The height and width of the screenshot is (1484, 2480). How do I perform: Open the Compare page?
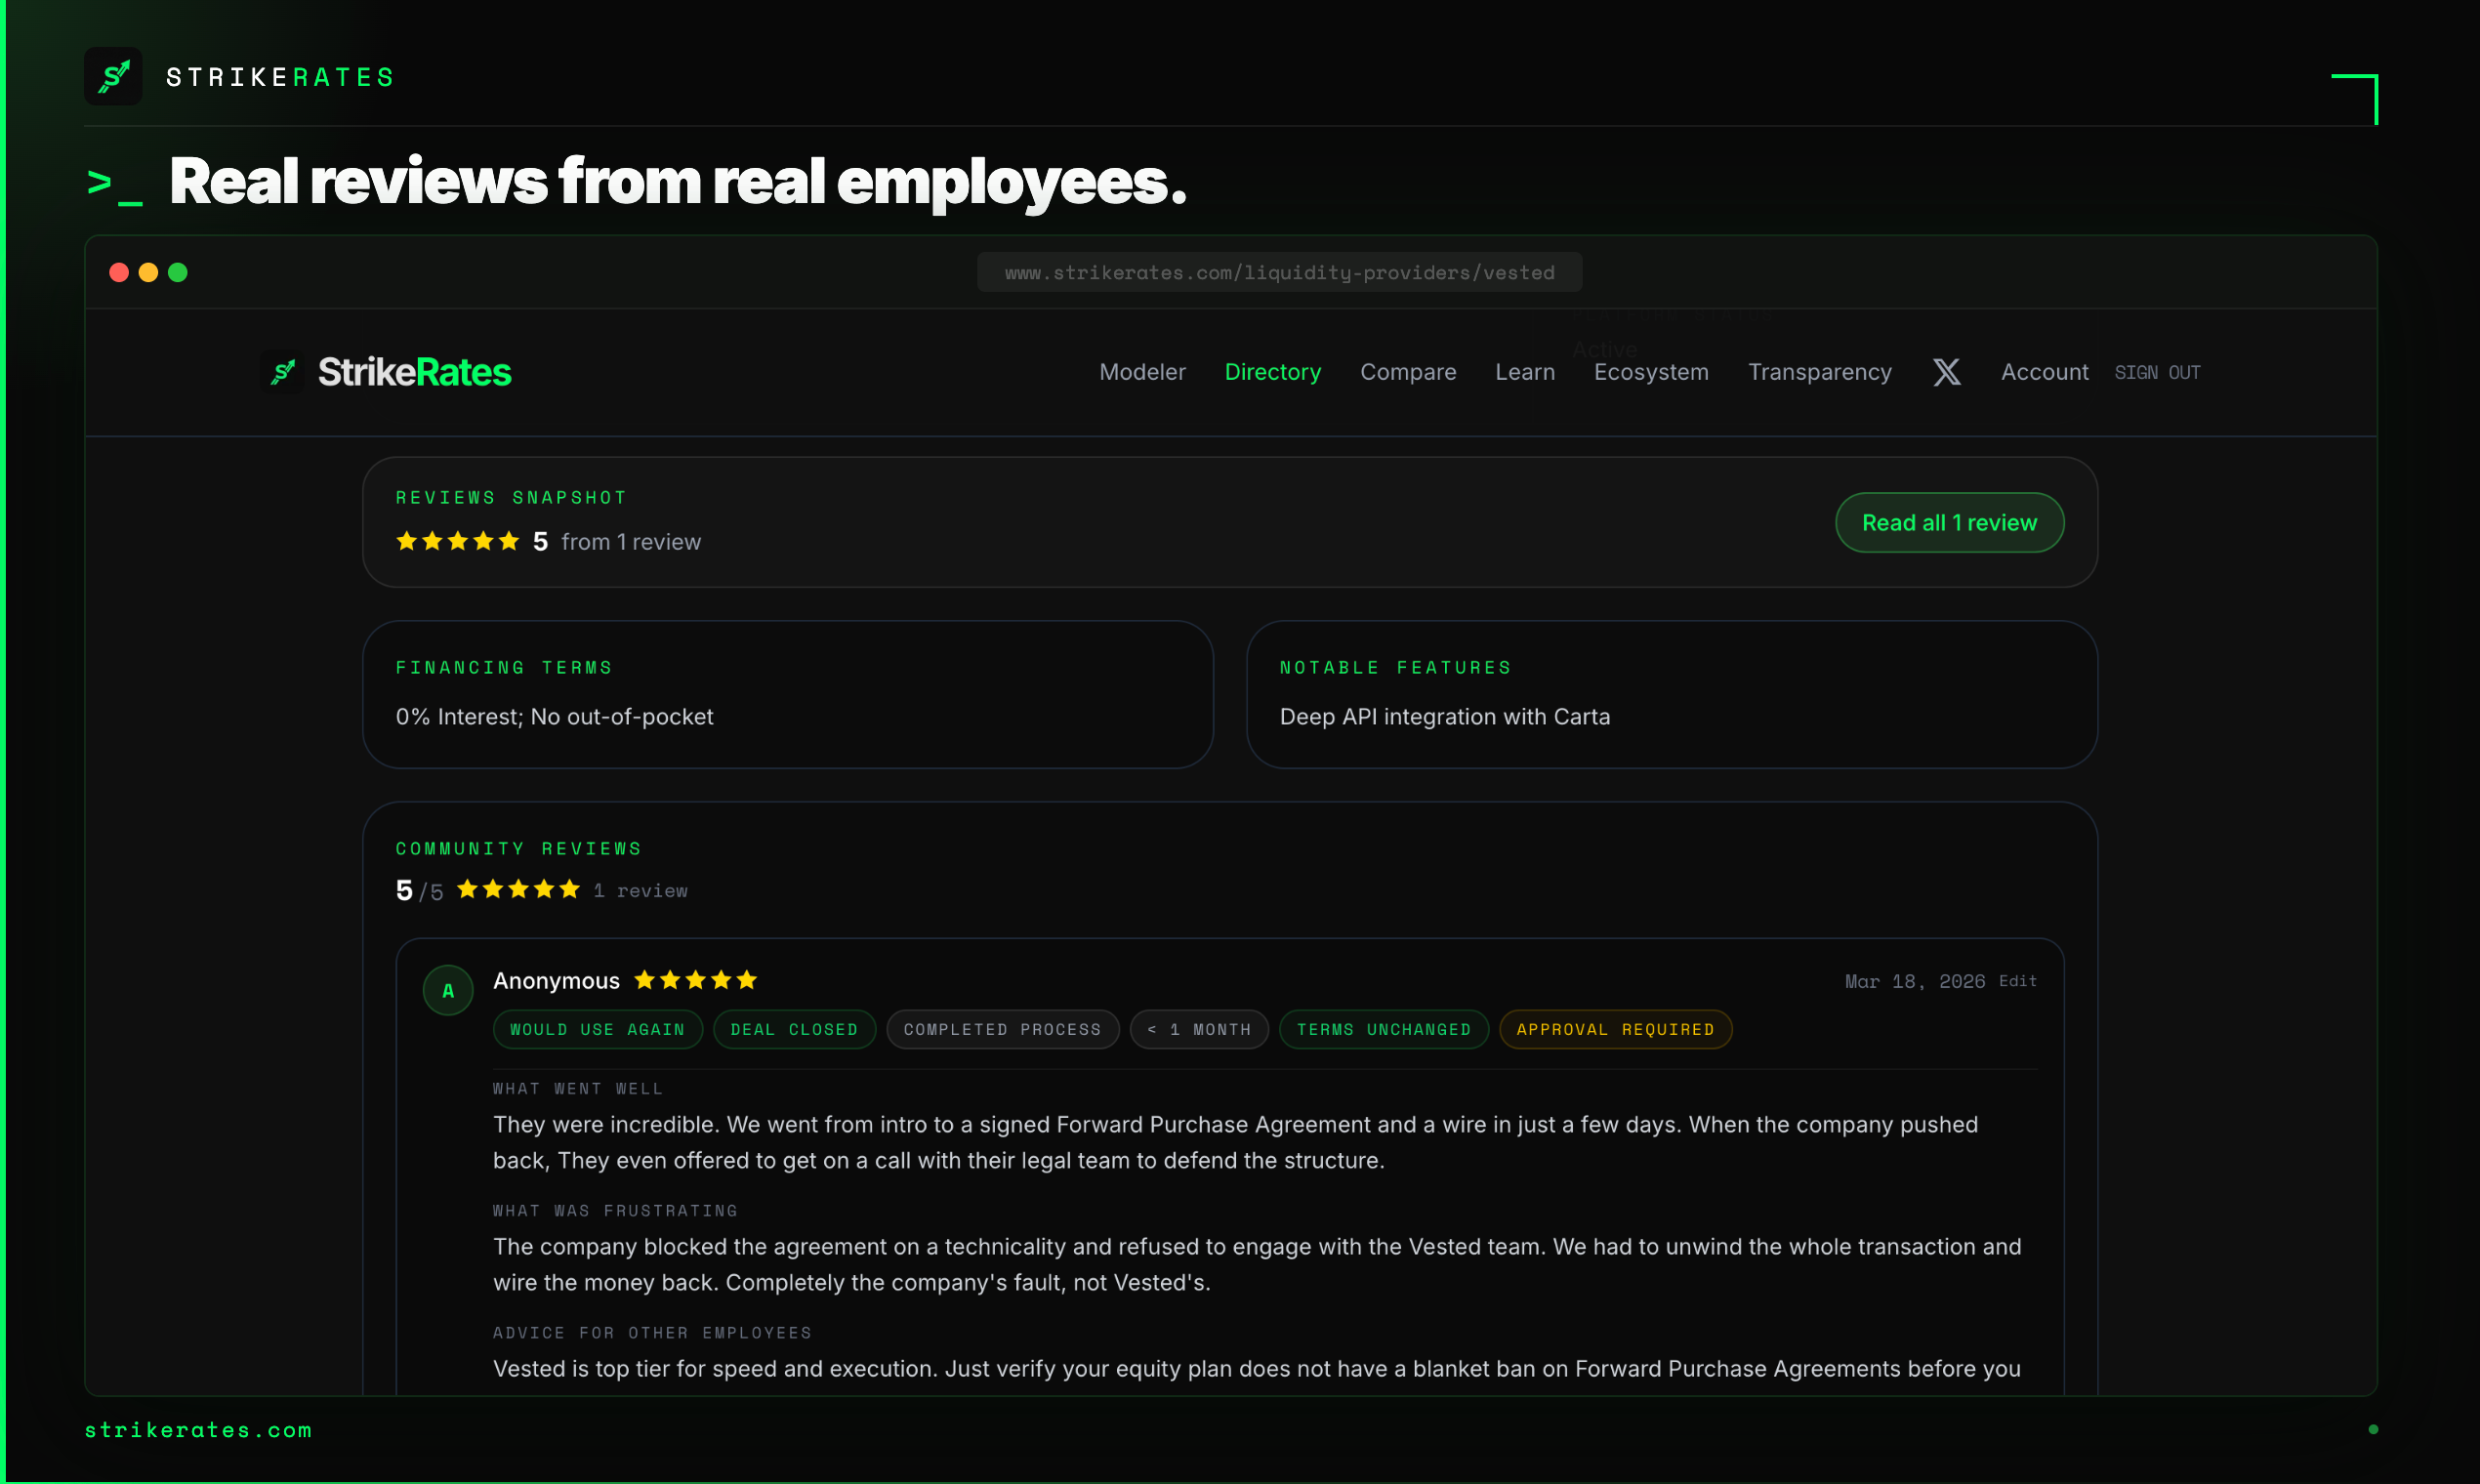(1407, 372)
